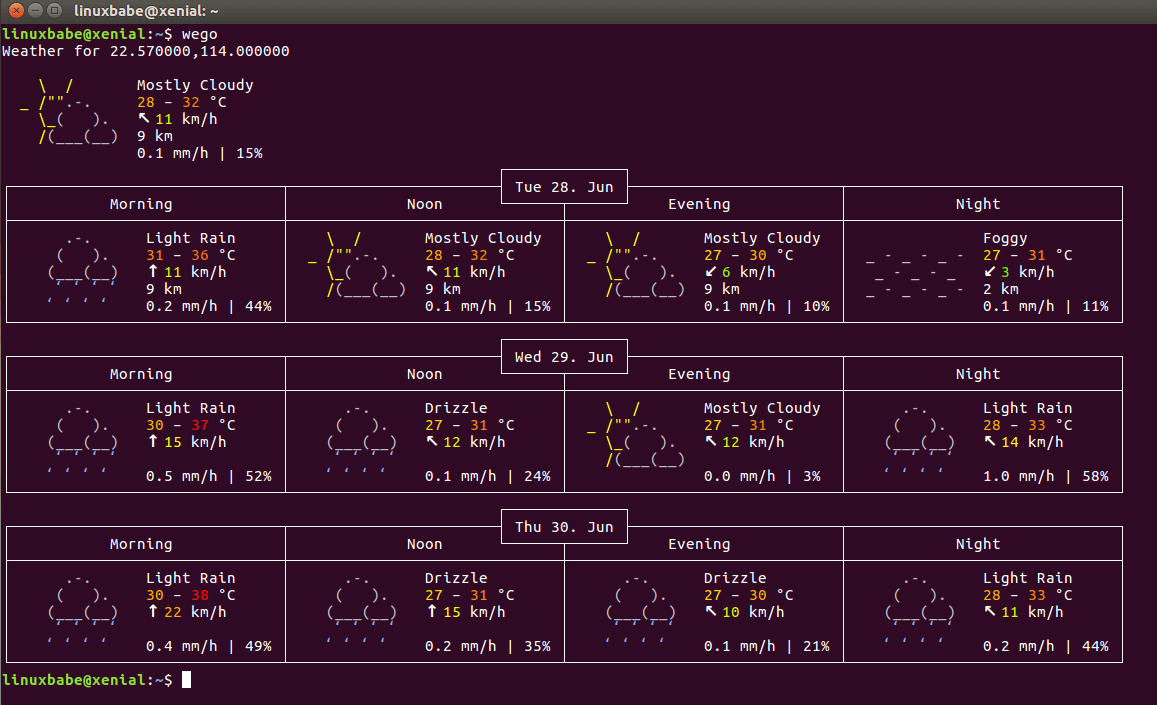Screen dimensions: 1157x705
Task: Click the 'Tue 28. Jun' date header
Action: tap(564, 187)
